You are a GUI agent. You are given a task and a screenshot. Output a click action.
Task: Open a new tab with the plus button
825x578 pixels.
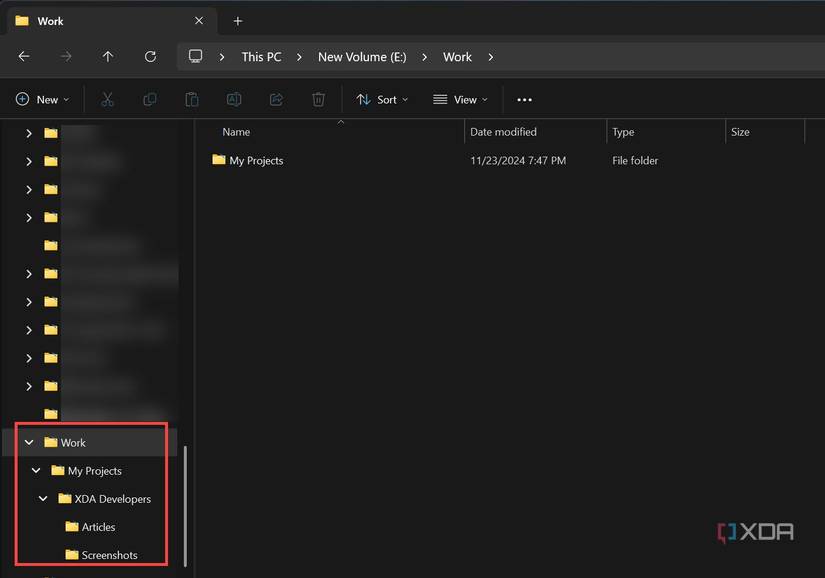pos(237,20)
